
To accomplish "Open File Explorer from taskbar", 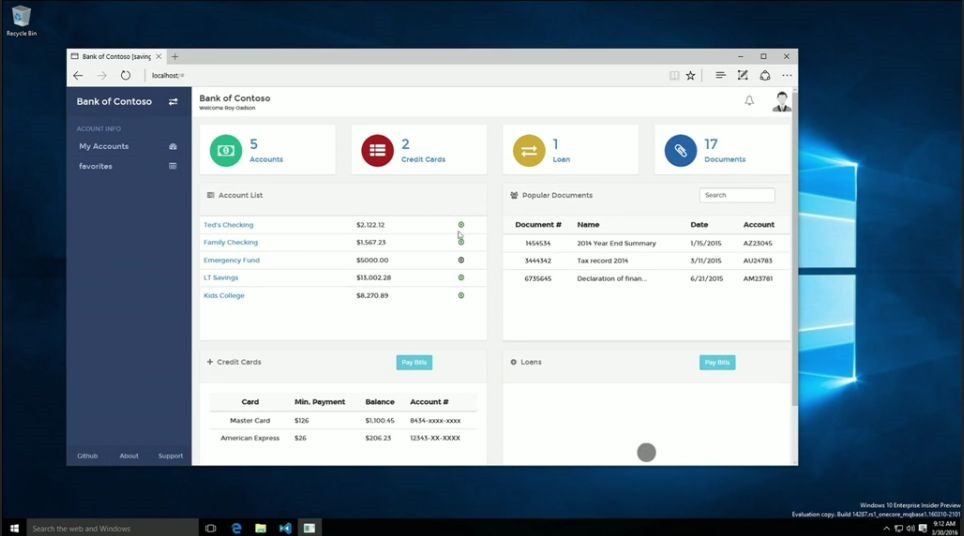I will tap(261, 528).
